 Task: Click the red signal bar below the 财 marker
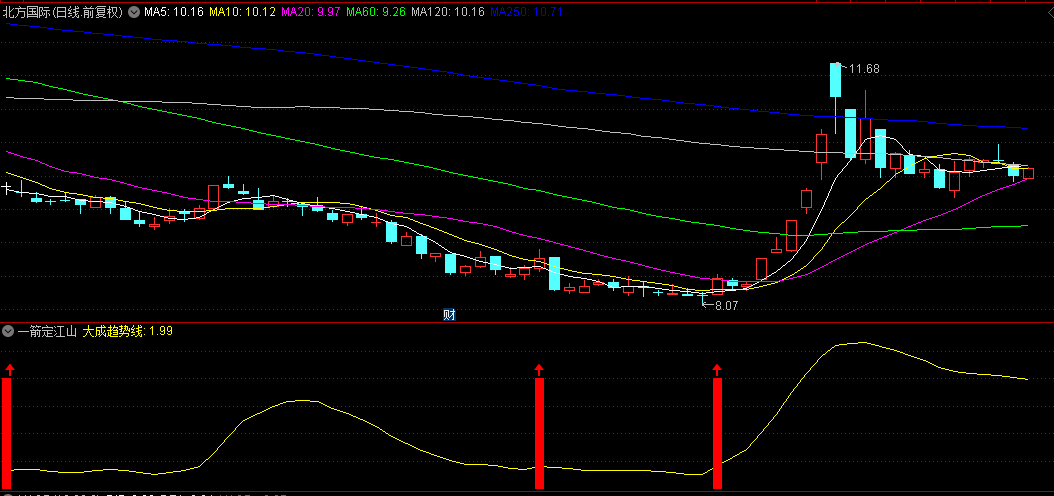click(x=538, y=433)
